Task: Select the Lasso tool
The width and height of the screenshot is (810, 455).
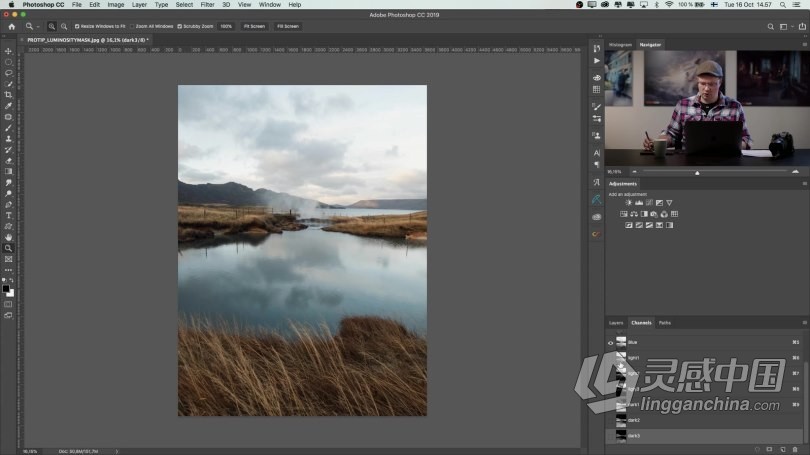Action: coord(8,73)
